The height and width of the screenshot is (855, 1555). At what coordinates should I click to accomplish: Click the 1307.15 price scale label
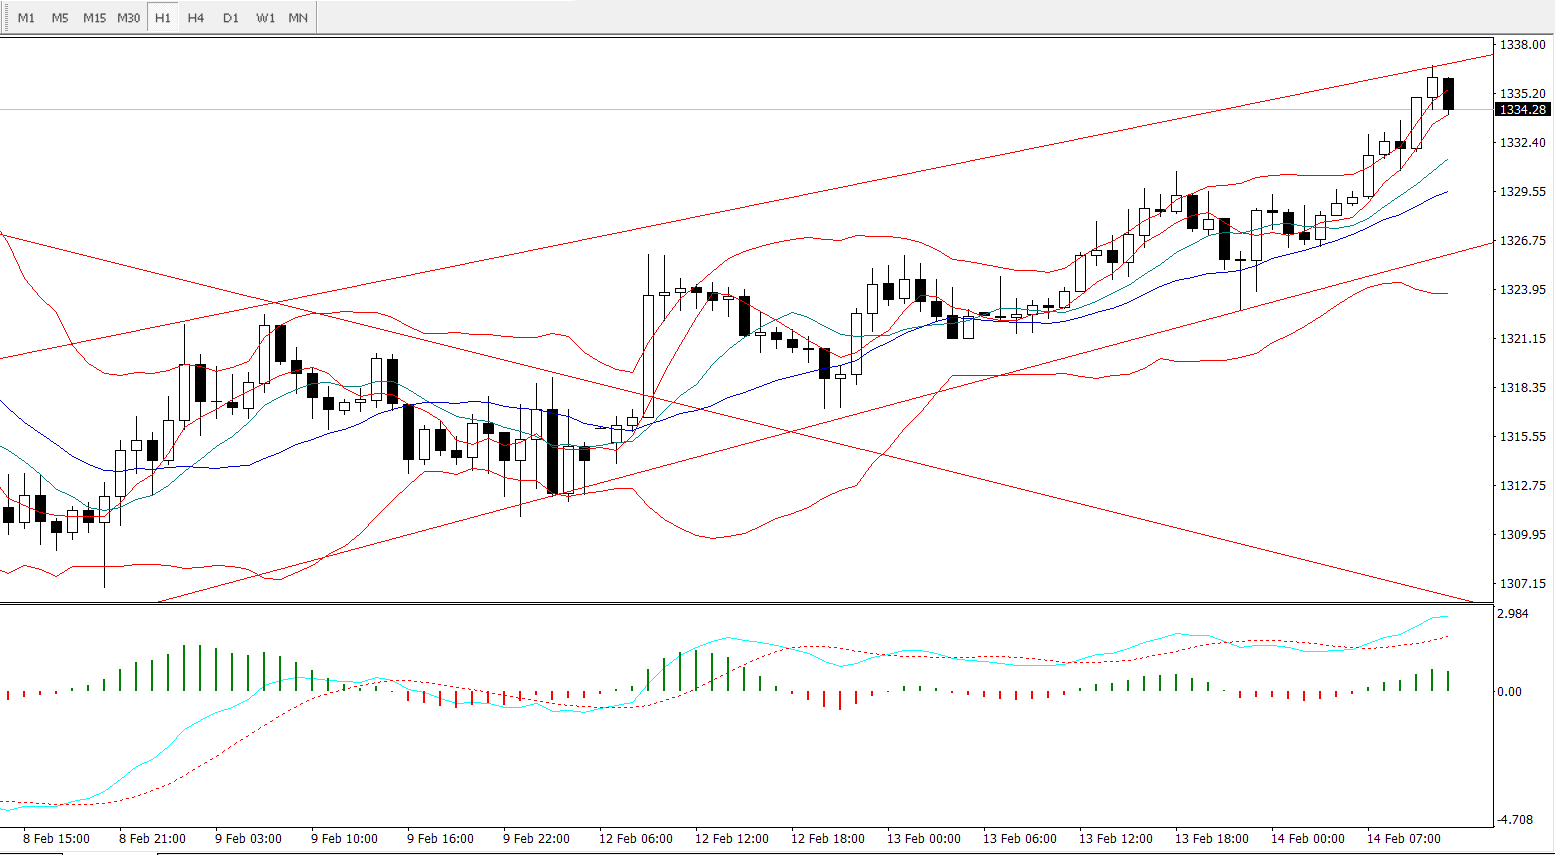(x=1522, y=584)
